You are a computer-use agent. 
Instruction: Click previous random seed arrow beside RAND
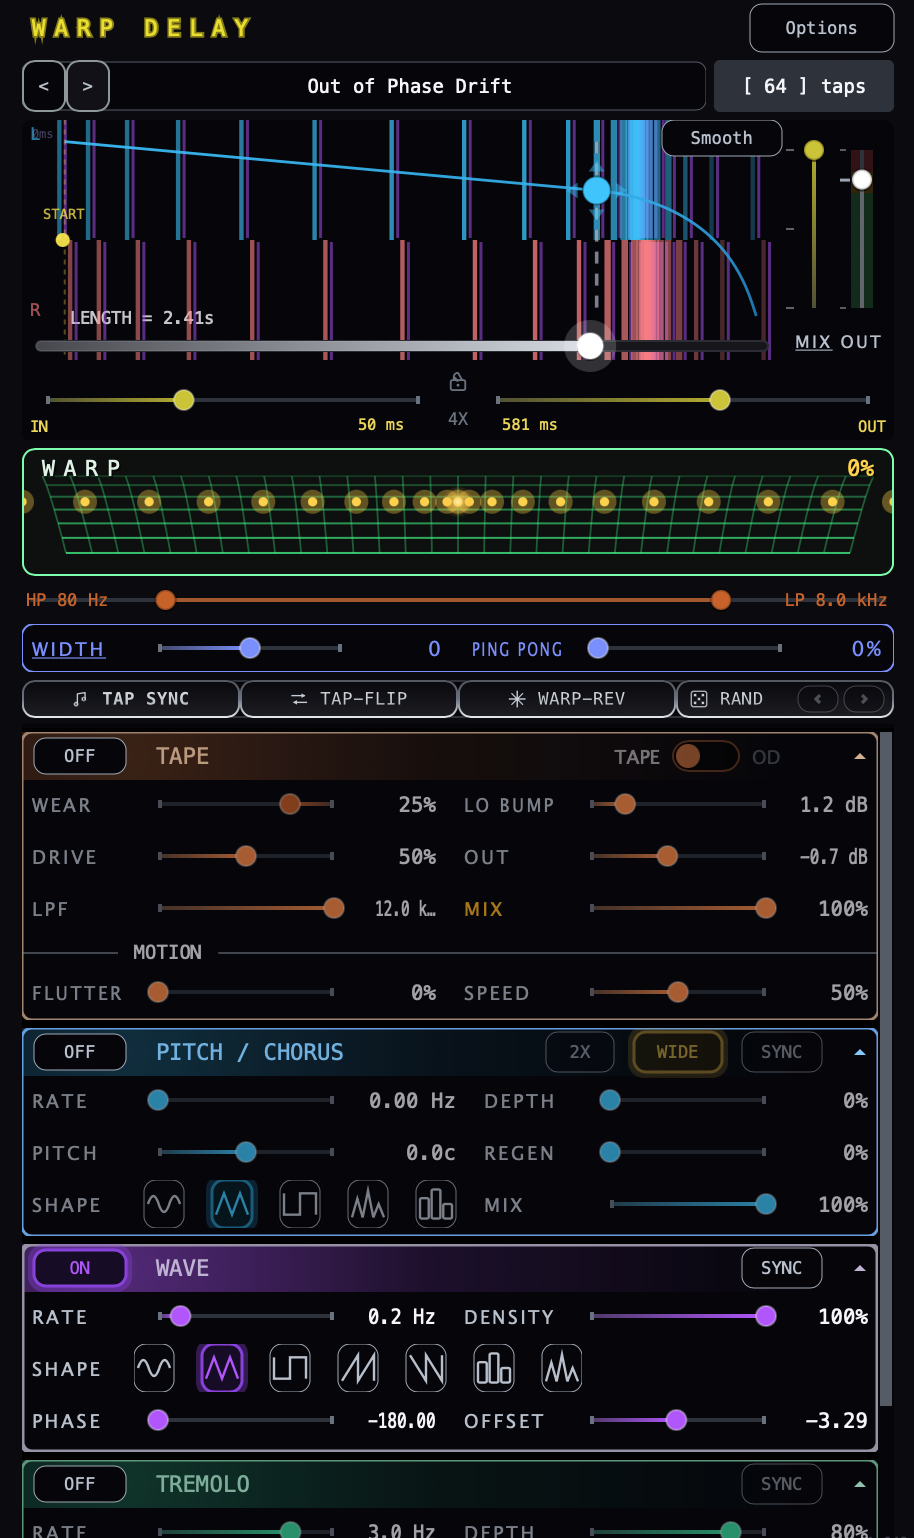818,699
